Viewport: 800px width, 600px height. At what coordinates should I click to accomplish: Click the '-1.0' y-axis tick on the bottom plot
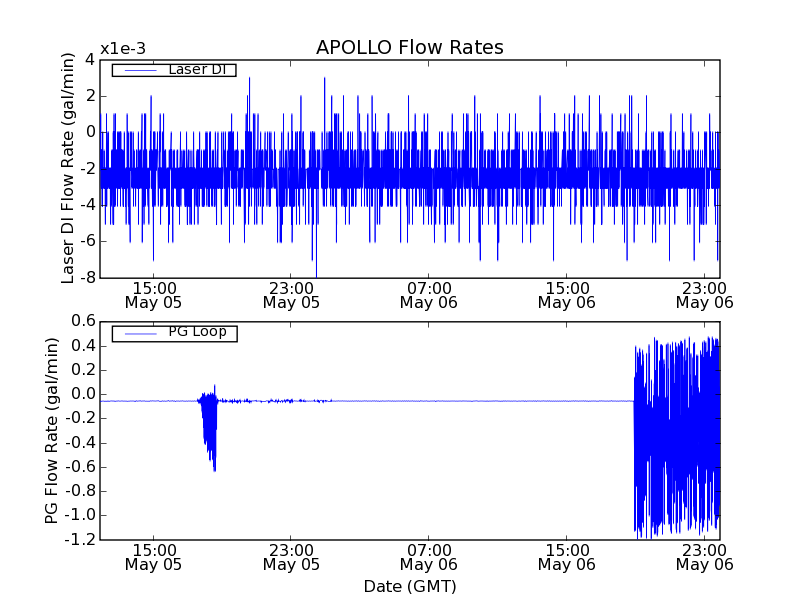pos(80,515)
